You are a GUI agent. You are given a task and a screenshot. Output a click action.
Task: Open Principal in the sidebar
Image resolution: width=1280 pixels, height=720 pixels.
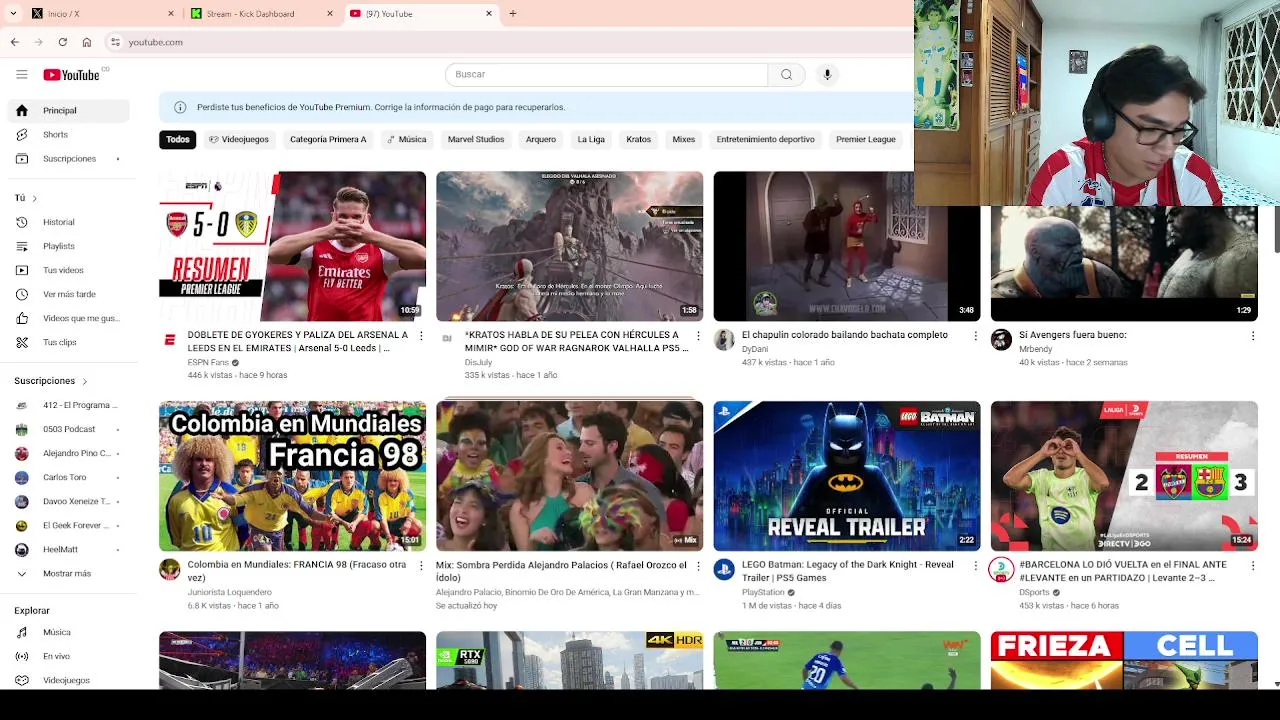(68, 110)
